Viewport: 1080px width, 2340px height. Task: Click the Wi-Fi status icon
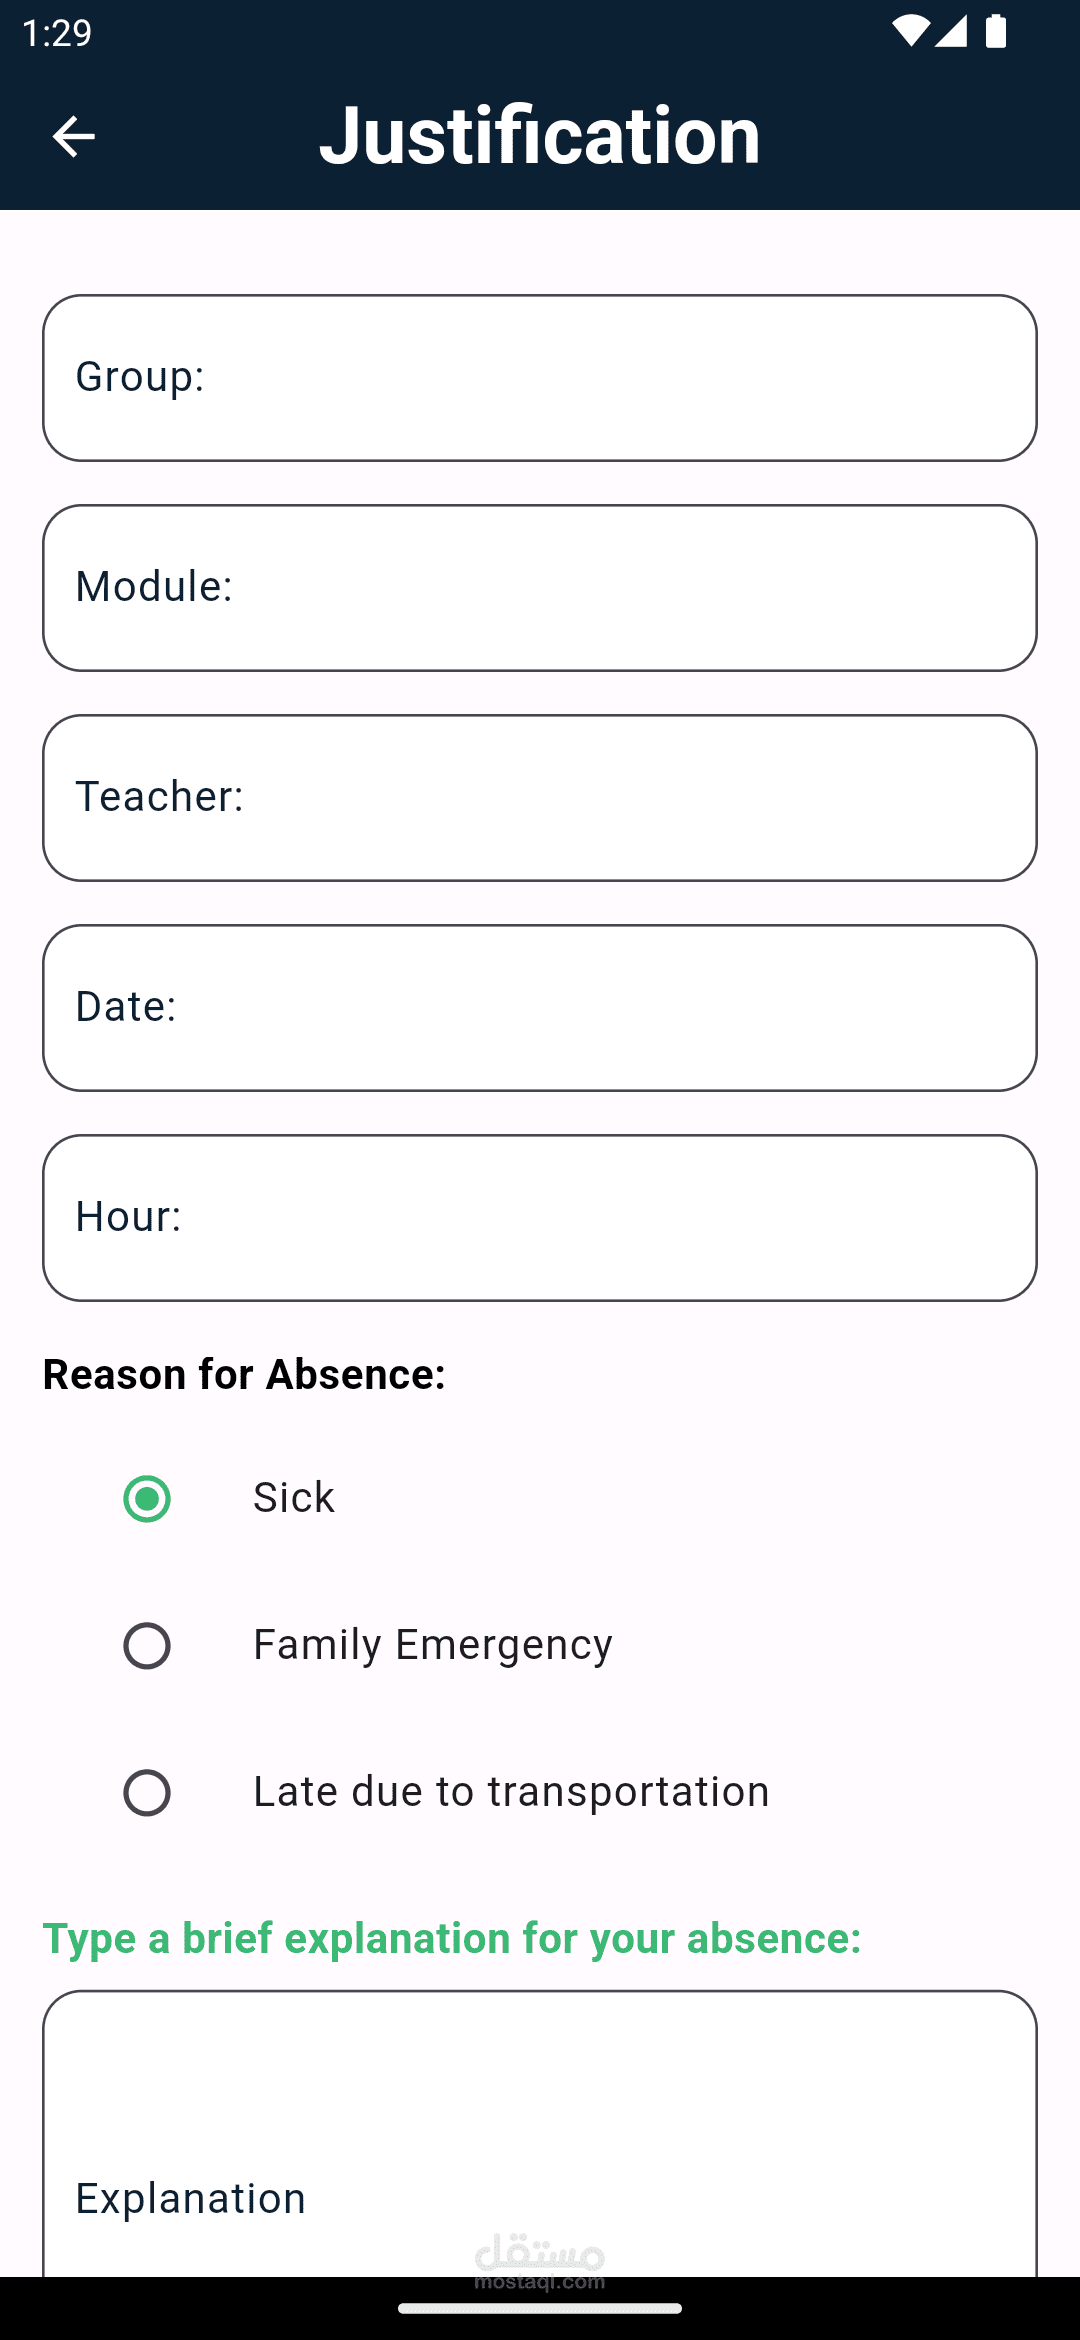pyautogui.click(x=910, y=32)
